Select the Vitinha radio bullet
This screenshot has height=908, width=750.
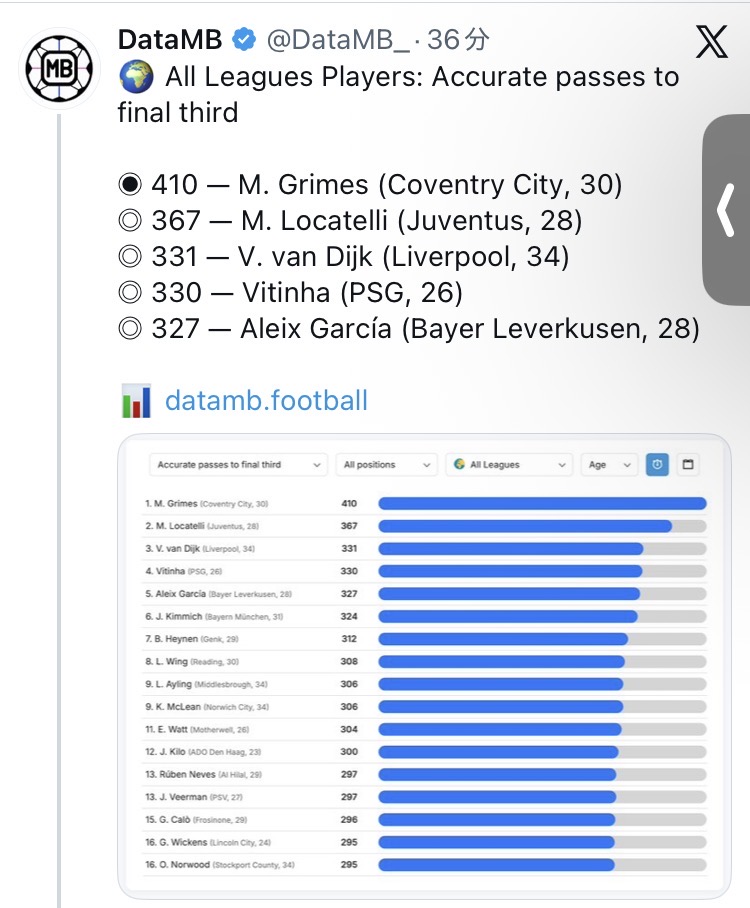[x=131, y=293]
